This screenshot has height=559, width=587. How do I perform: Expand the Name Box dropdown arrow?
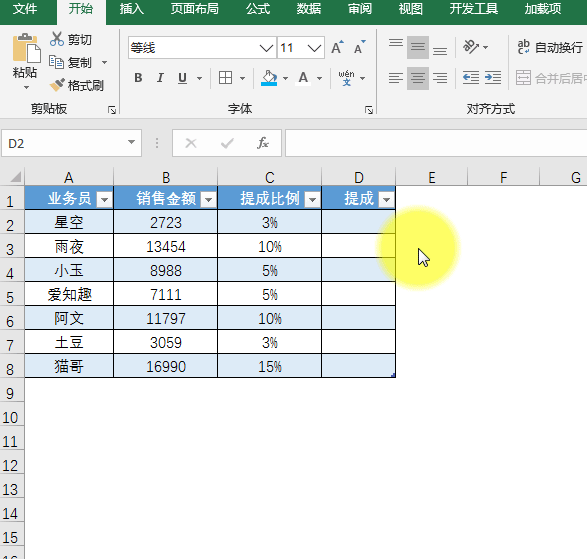coord(131,142)
